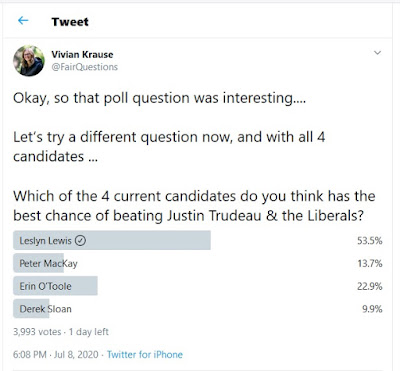Click the Tweet header title
Screen dimensions: 400x371
coord(70,22)
